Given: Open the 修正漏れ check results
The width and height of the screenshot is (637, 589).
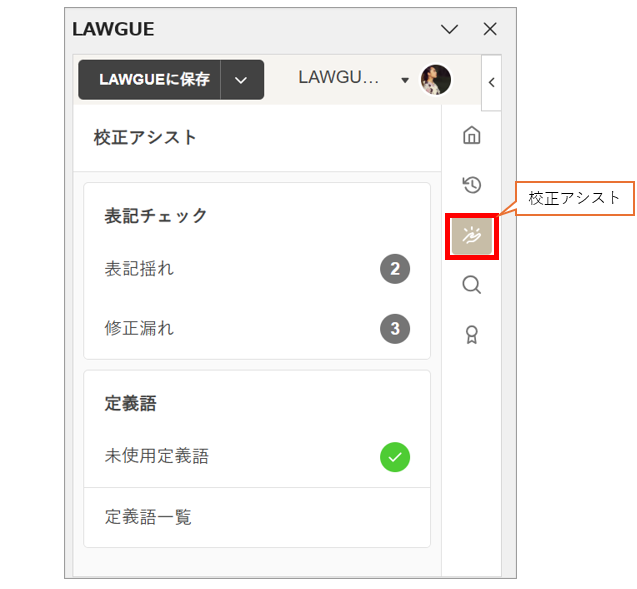Looking at the screenshot, I should click(x=140, y=328).
